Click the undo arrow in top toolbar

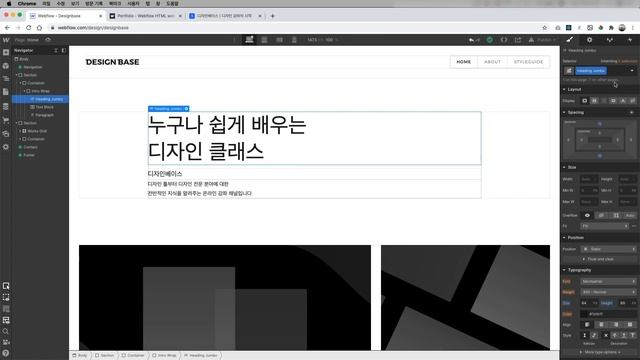(x=472, y=40)
